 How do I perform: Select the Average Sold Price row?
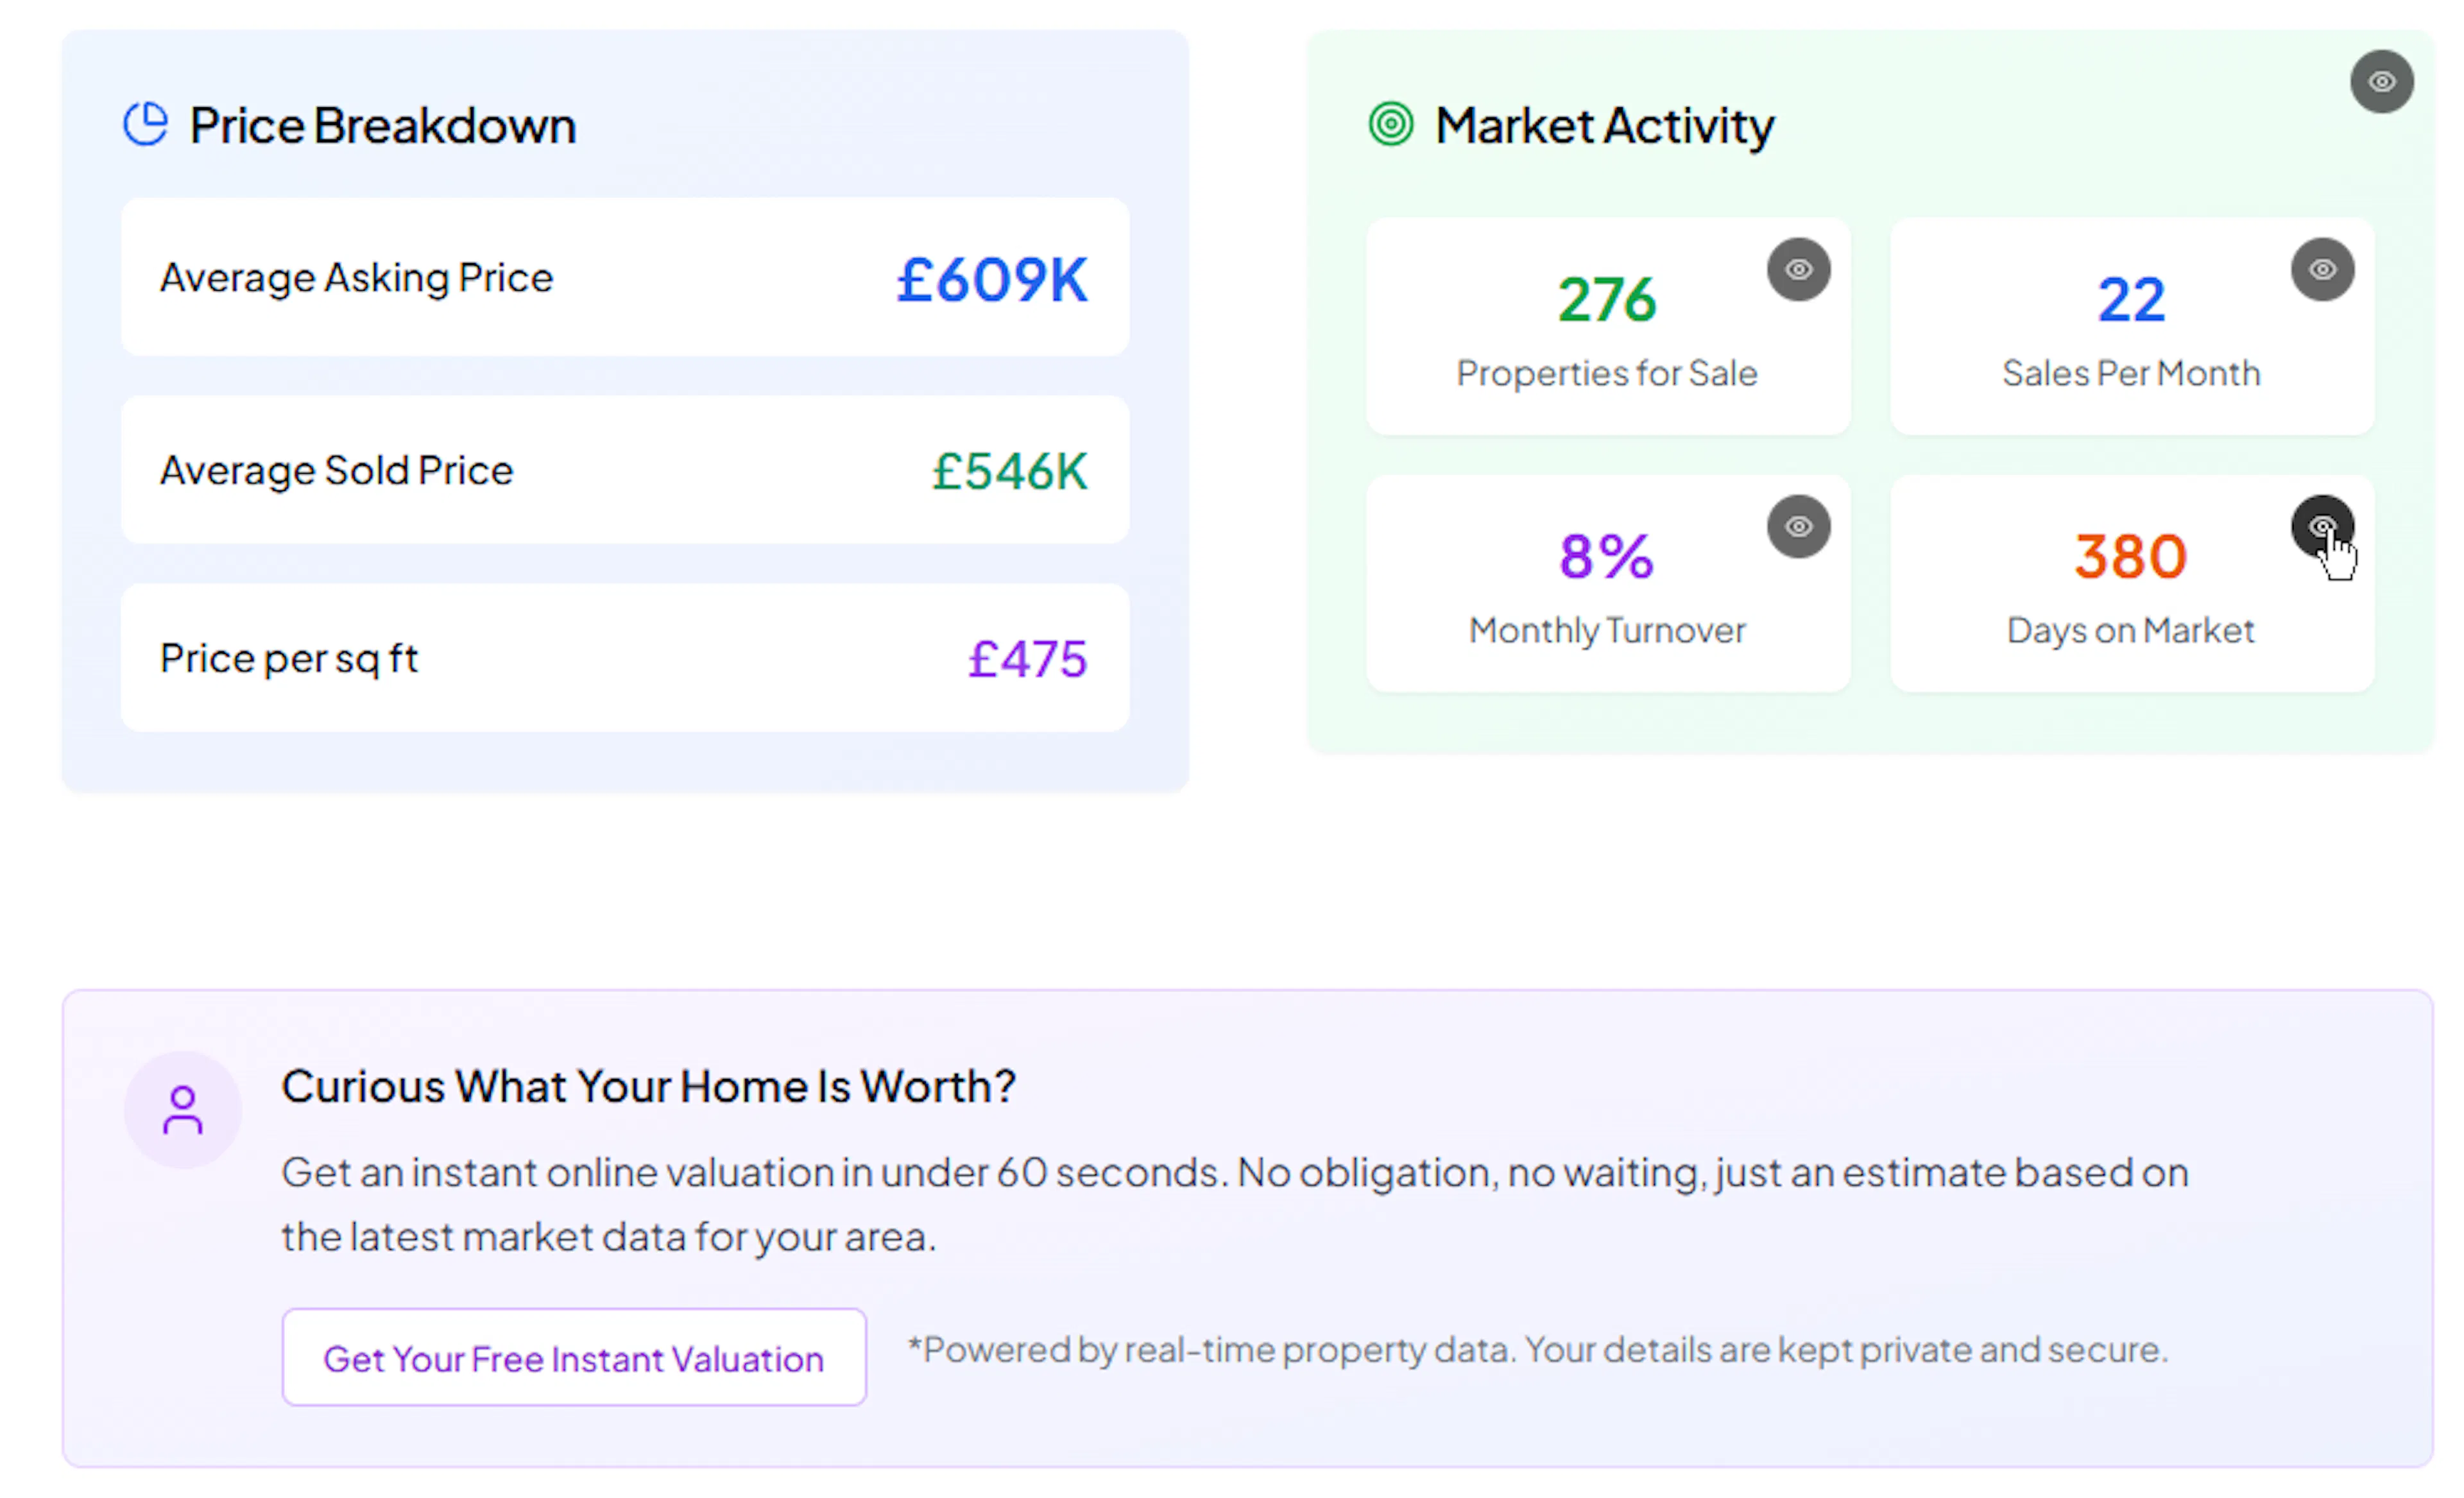625,471
